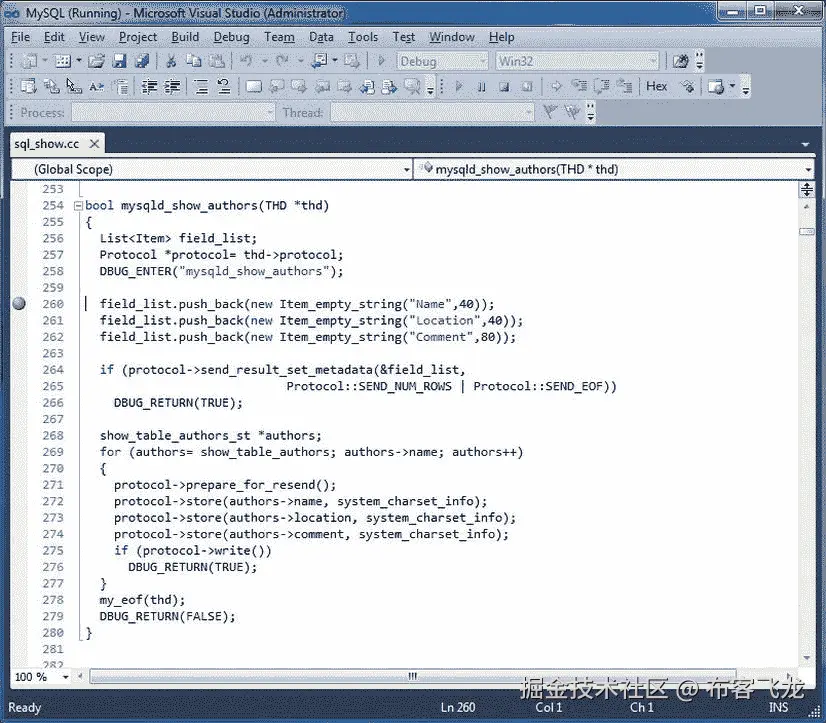This screenshot has height=723, width=826.
Task: Click the Stop Debugging icon
Action: click(x=504, y=86)
